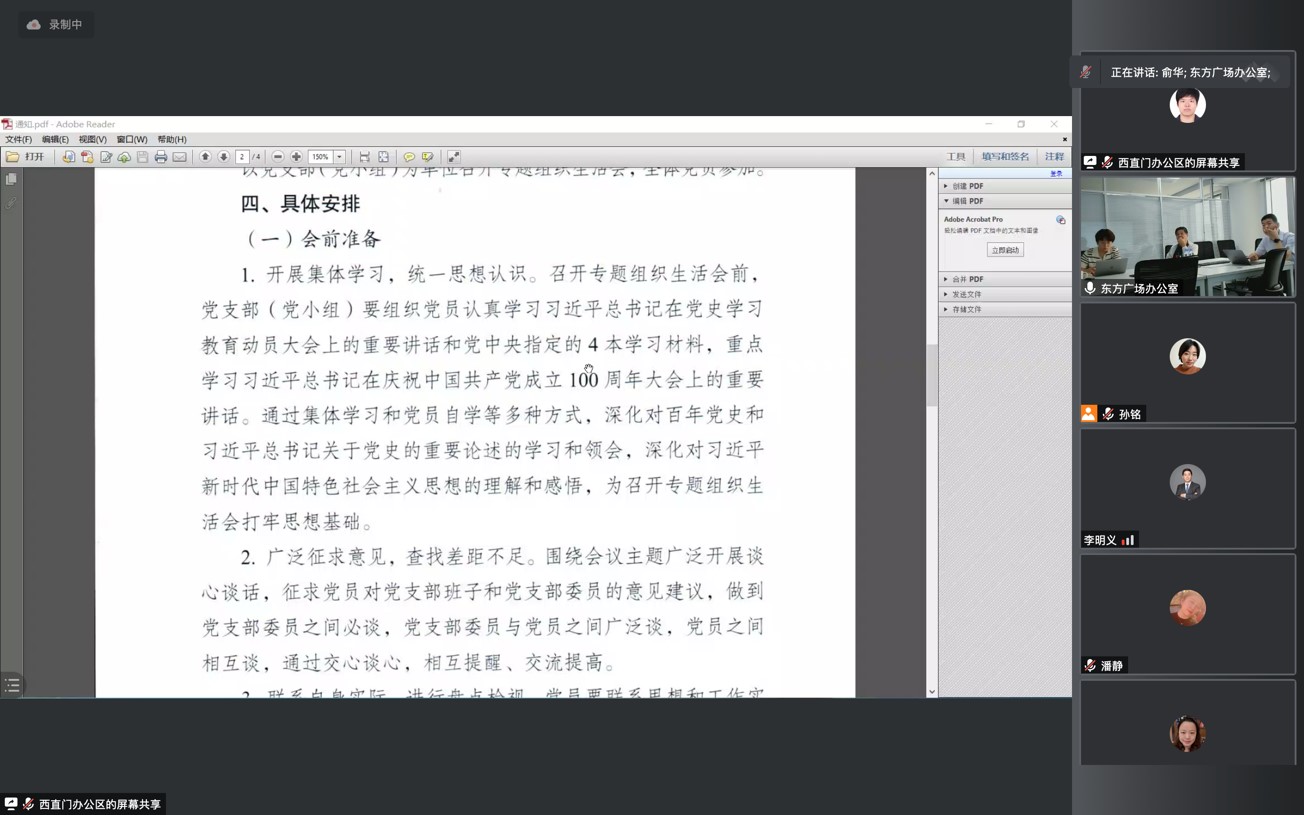Click the print icon in toolbar
This screenshot has height=815, width=1304.
(161, 157)
